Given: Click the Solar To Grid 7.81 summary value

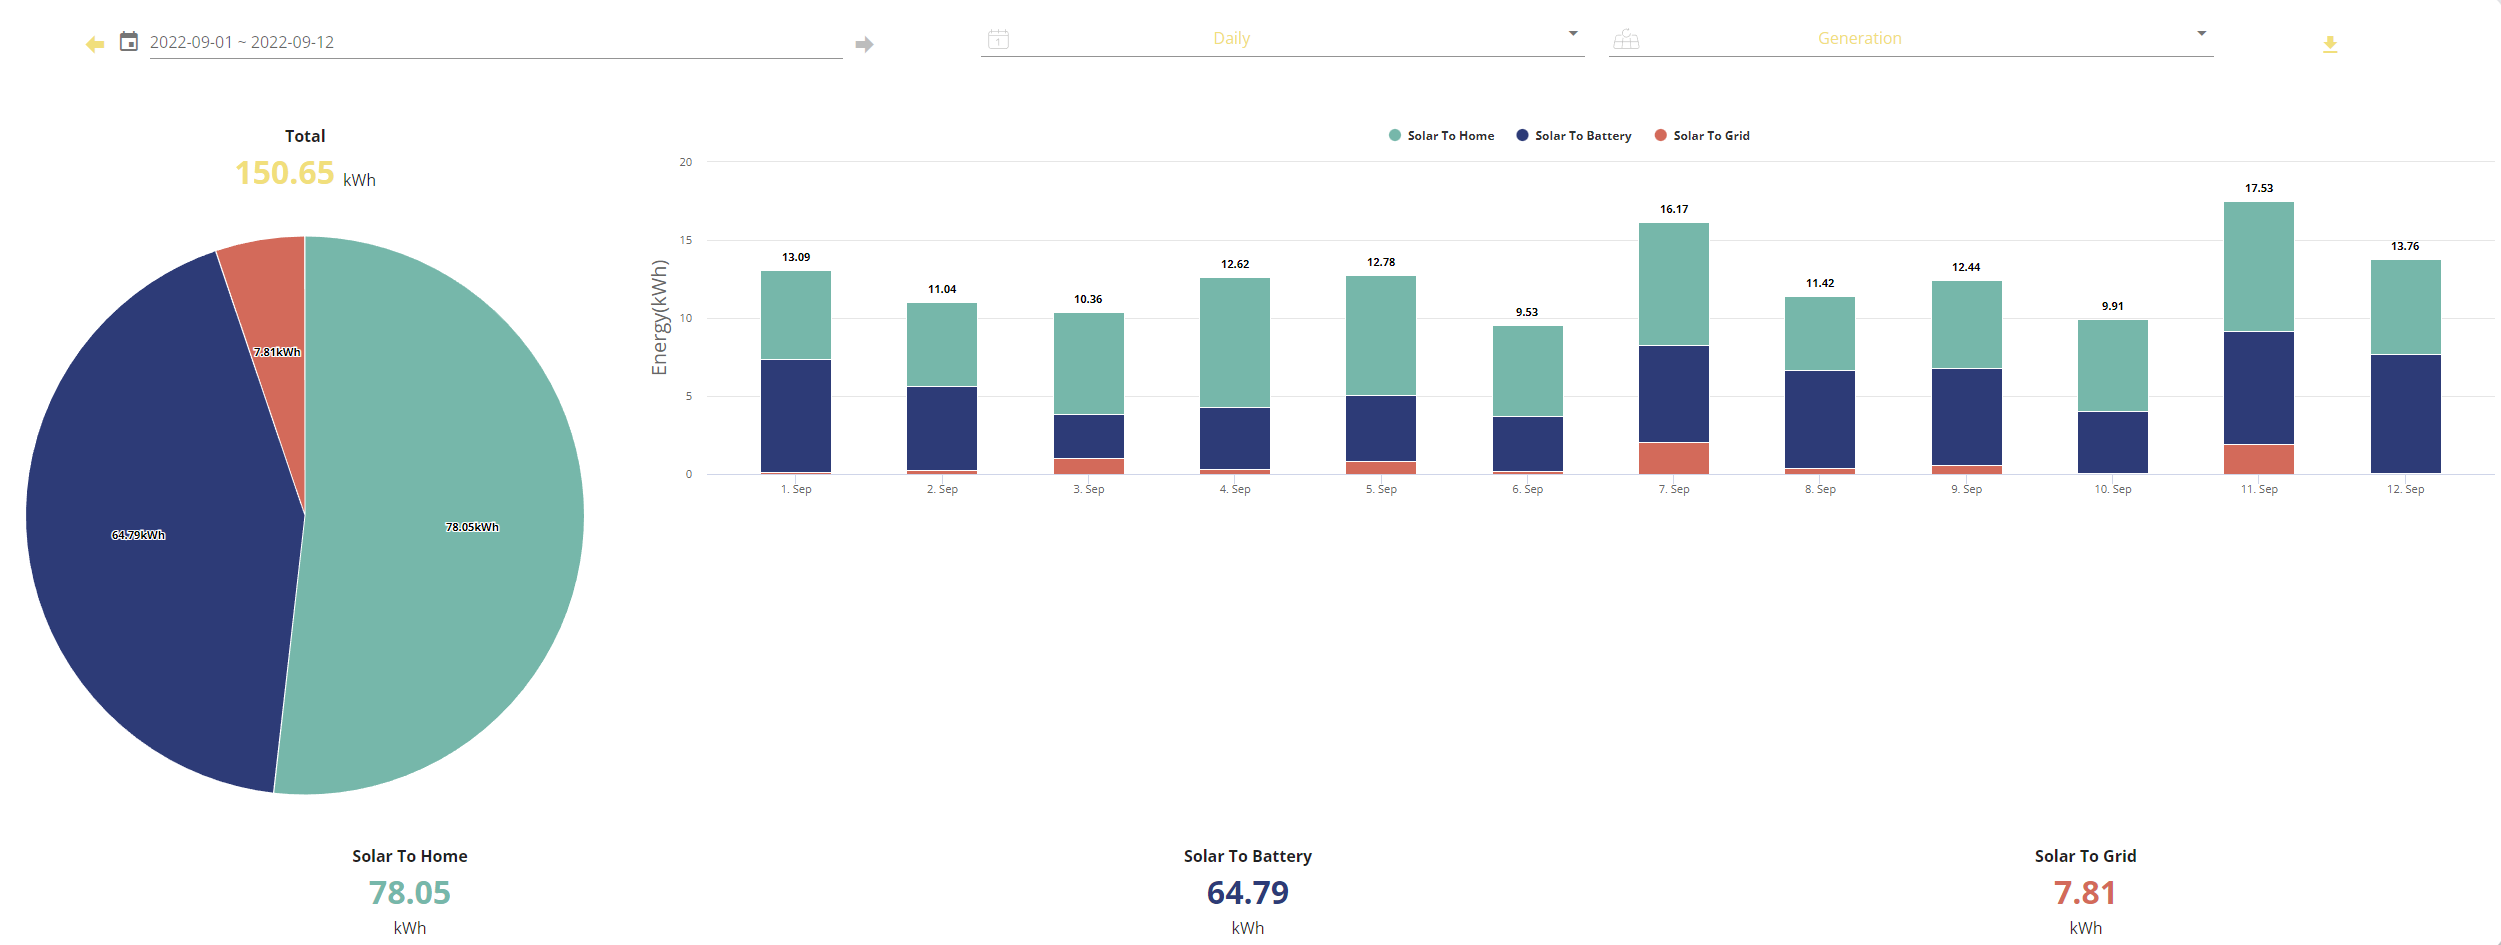Looking at the screenshot, I should [2085, 892].
